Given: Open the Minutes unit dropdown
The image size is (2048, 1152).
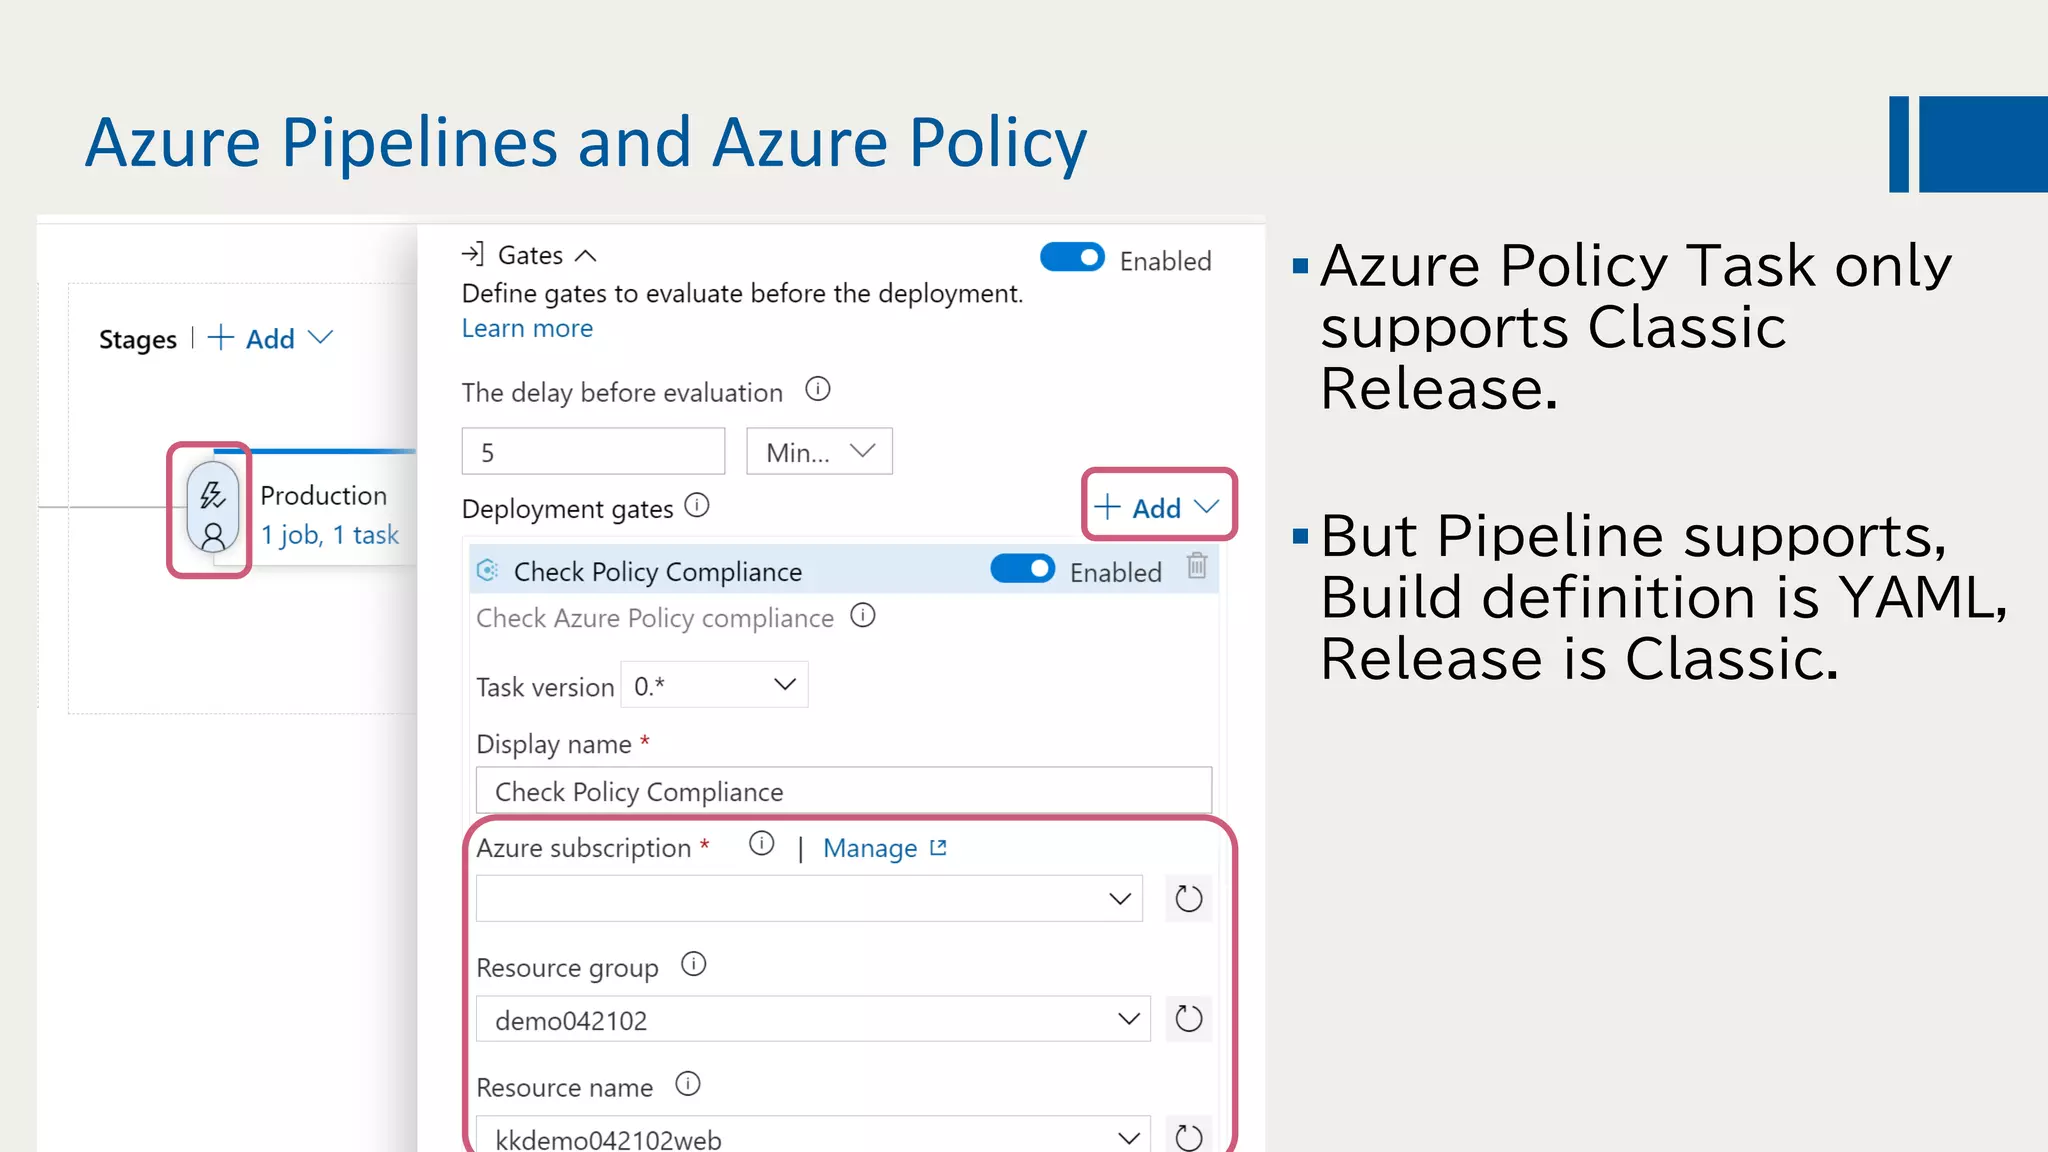Looking at the screenshot, I should 819,451.
